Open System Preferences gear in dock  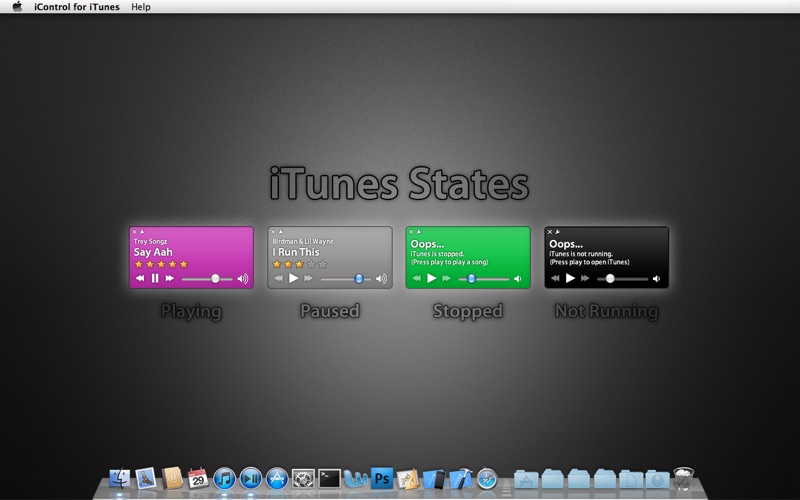(303, 479)
